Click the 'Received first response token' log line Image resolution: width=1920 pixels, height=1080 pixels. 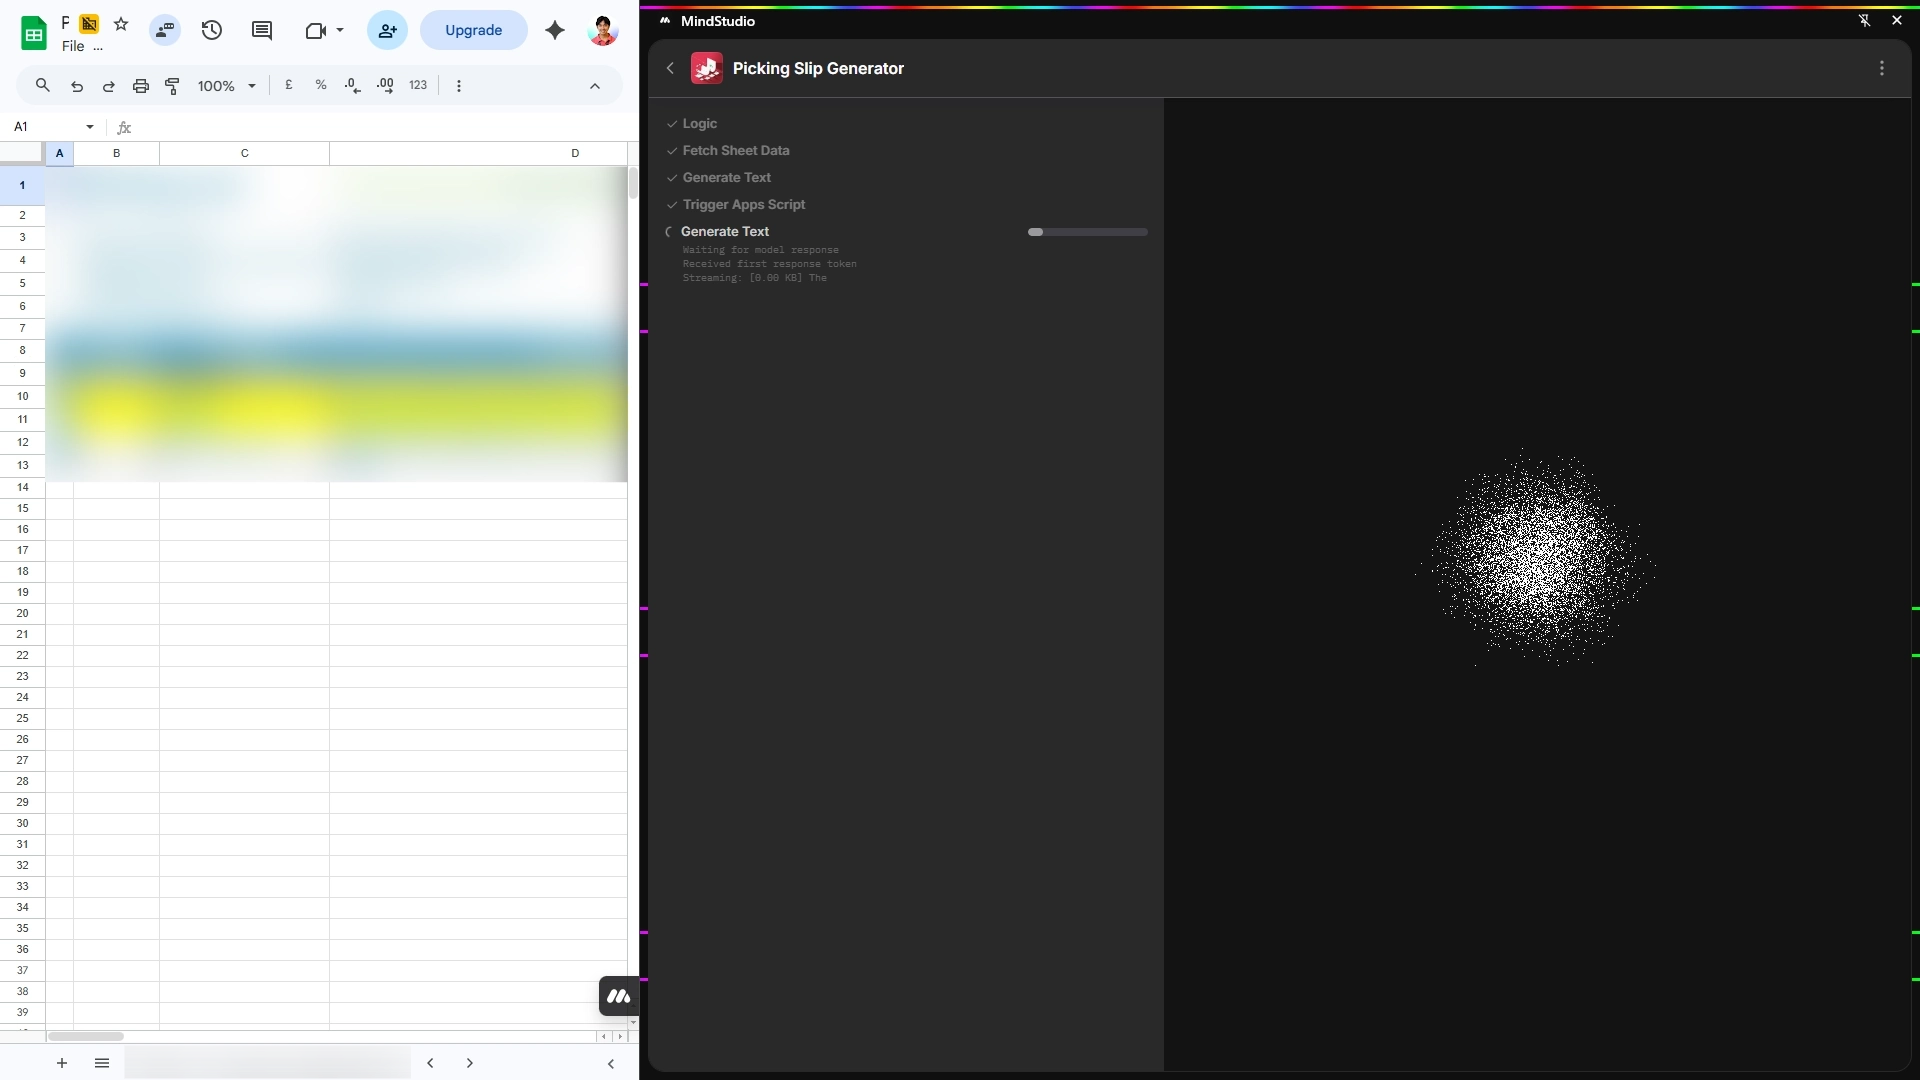(x=769, y=264)
